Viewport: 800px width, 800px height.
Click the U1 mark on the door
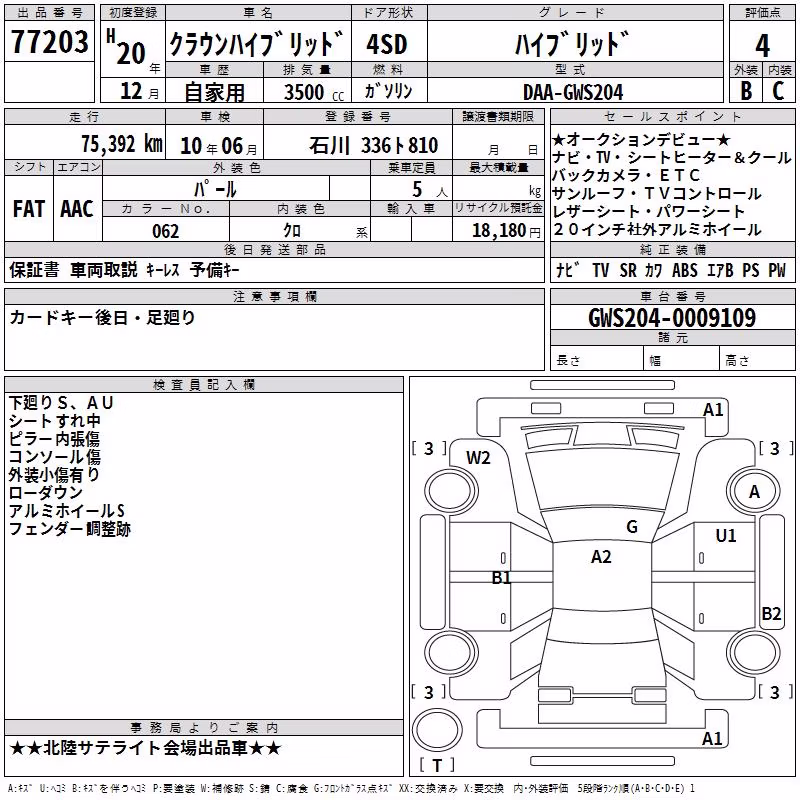(726, 536)
